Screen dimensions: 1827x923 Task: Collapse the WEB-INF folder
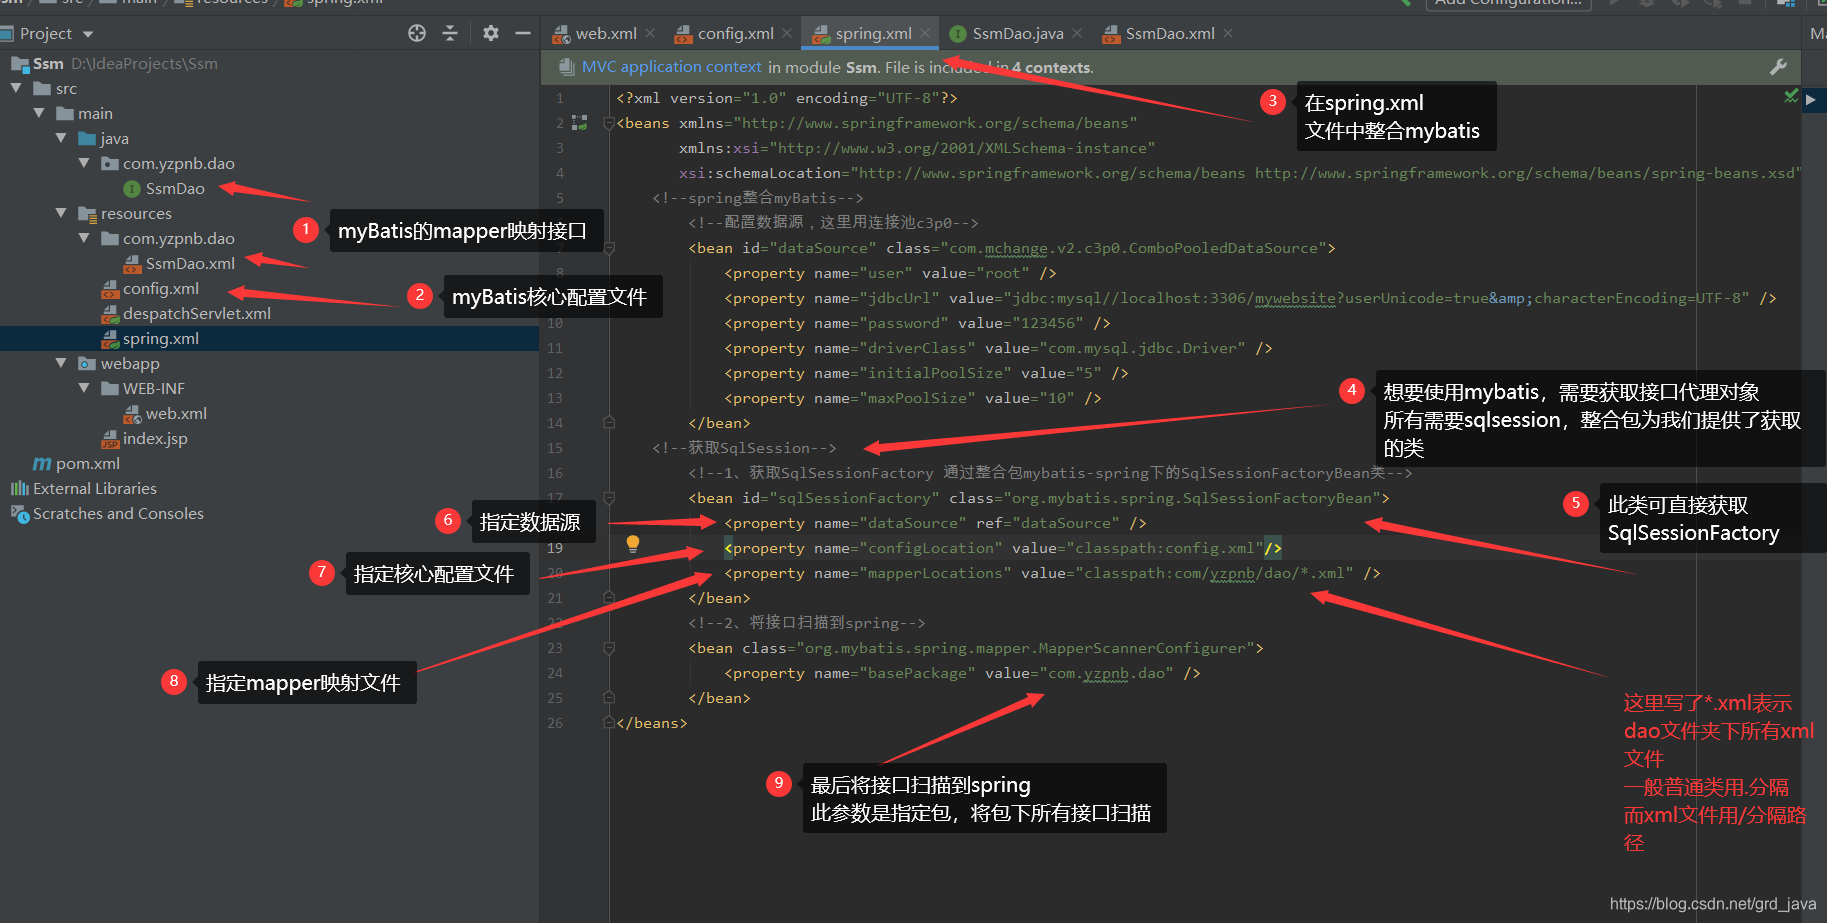click(84, 388)
